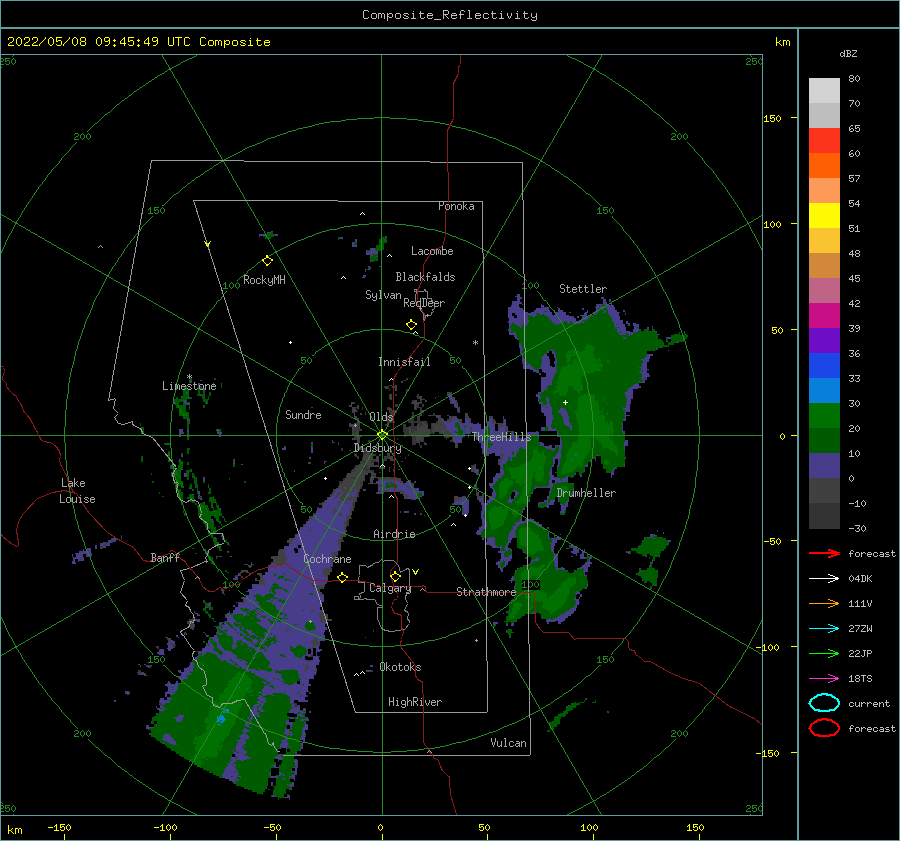Click the Olds label on the map
The width and height of the screenshot is (900, 841).
coord(381,416)
